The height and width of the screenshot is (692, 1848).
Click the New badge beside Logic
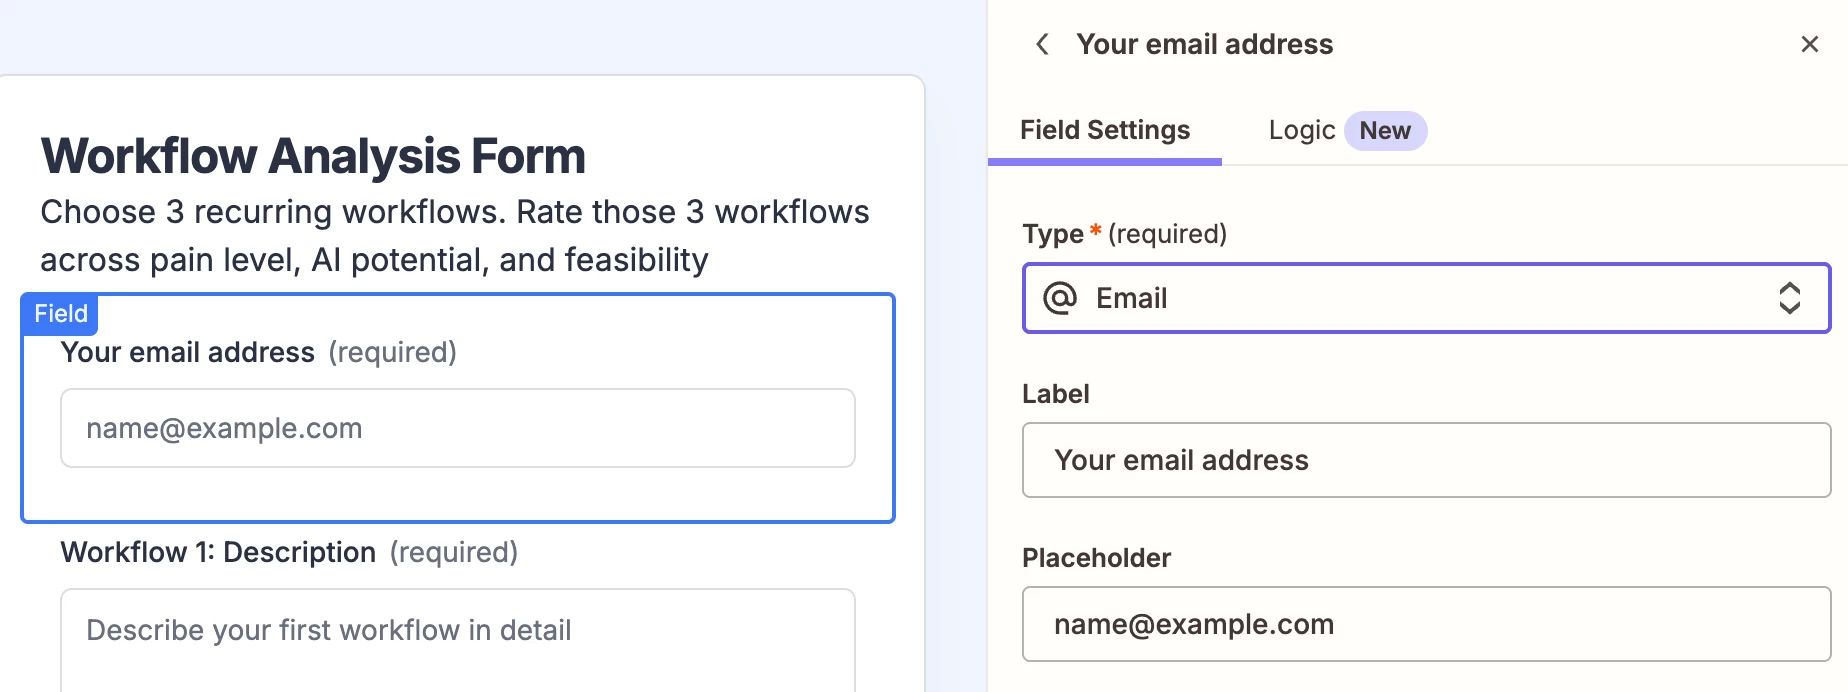coord(1385,131)
